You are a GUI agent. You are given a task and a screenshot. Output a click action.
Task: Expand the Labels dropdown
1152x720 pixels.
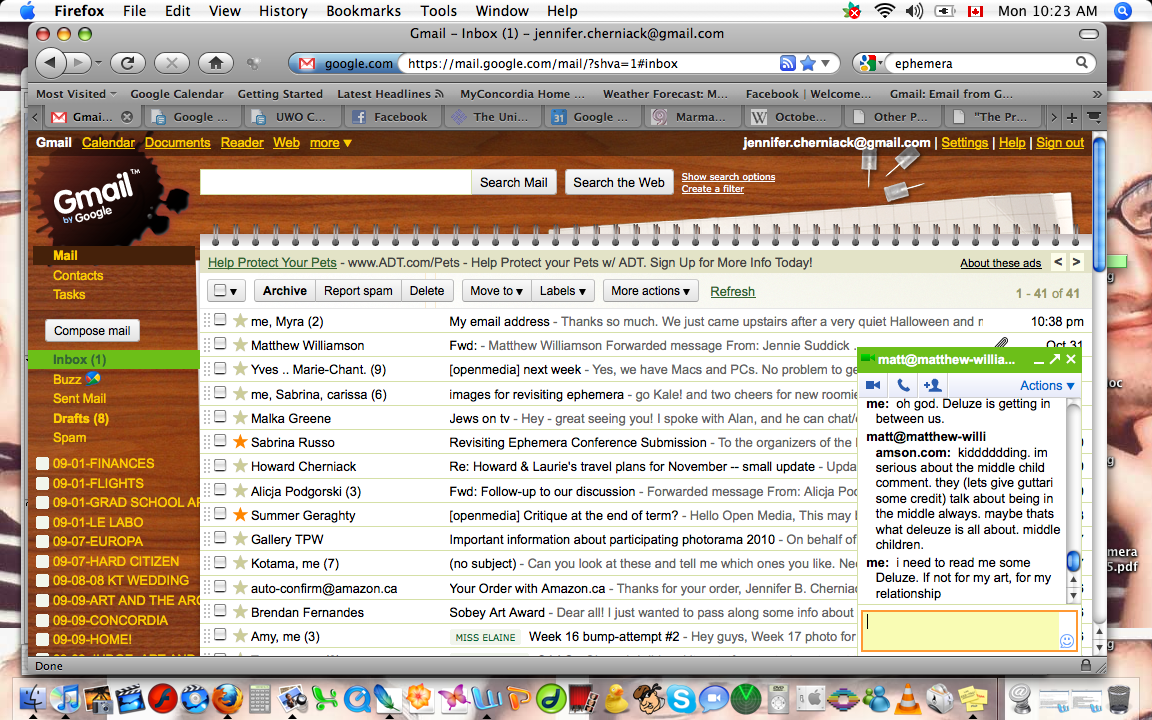pos(563,291)
